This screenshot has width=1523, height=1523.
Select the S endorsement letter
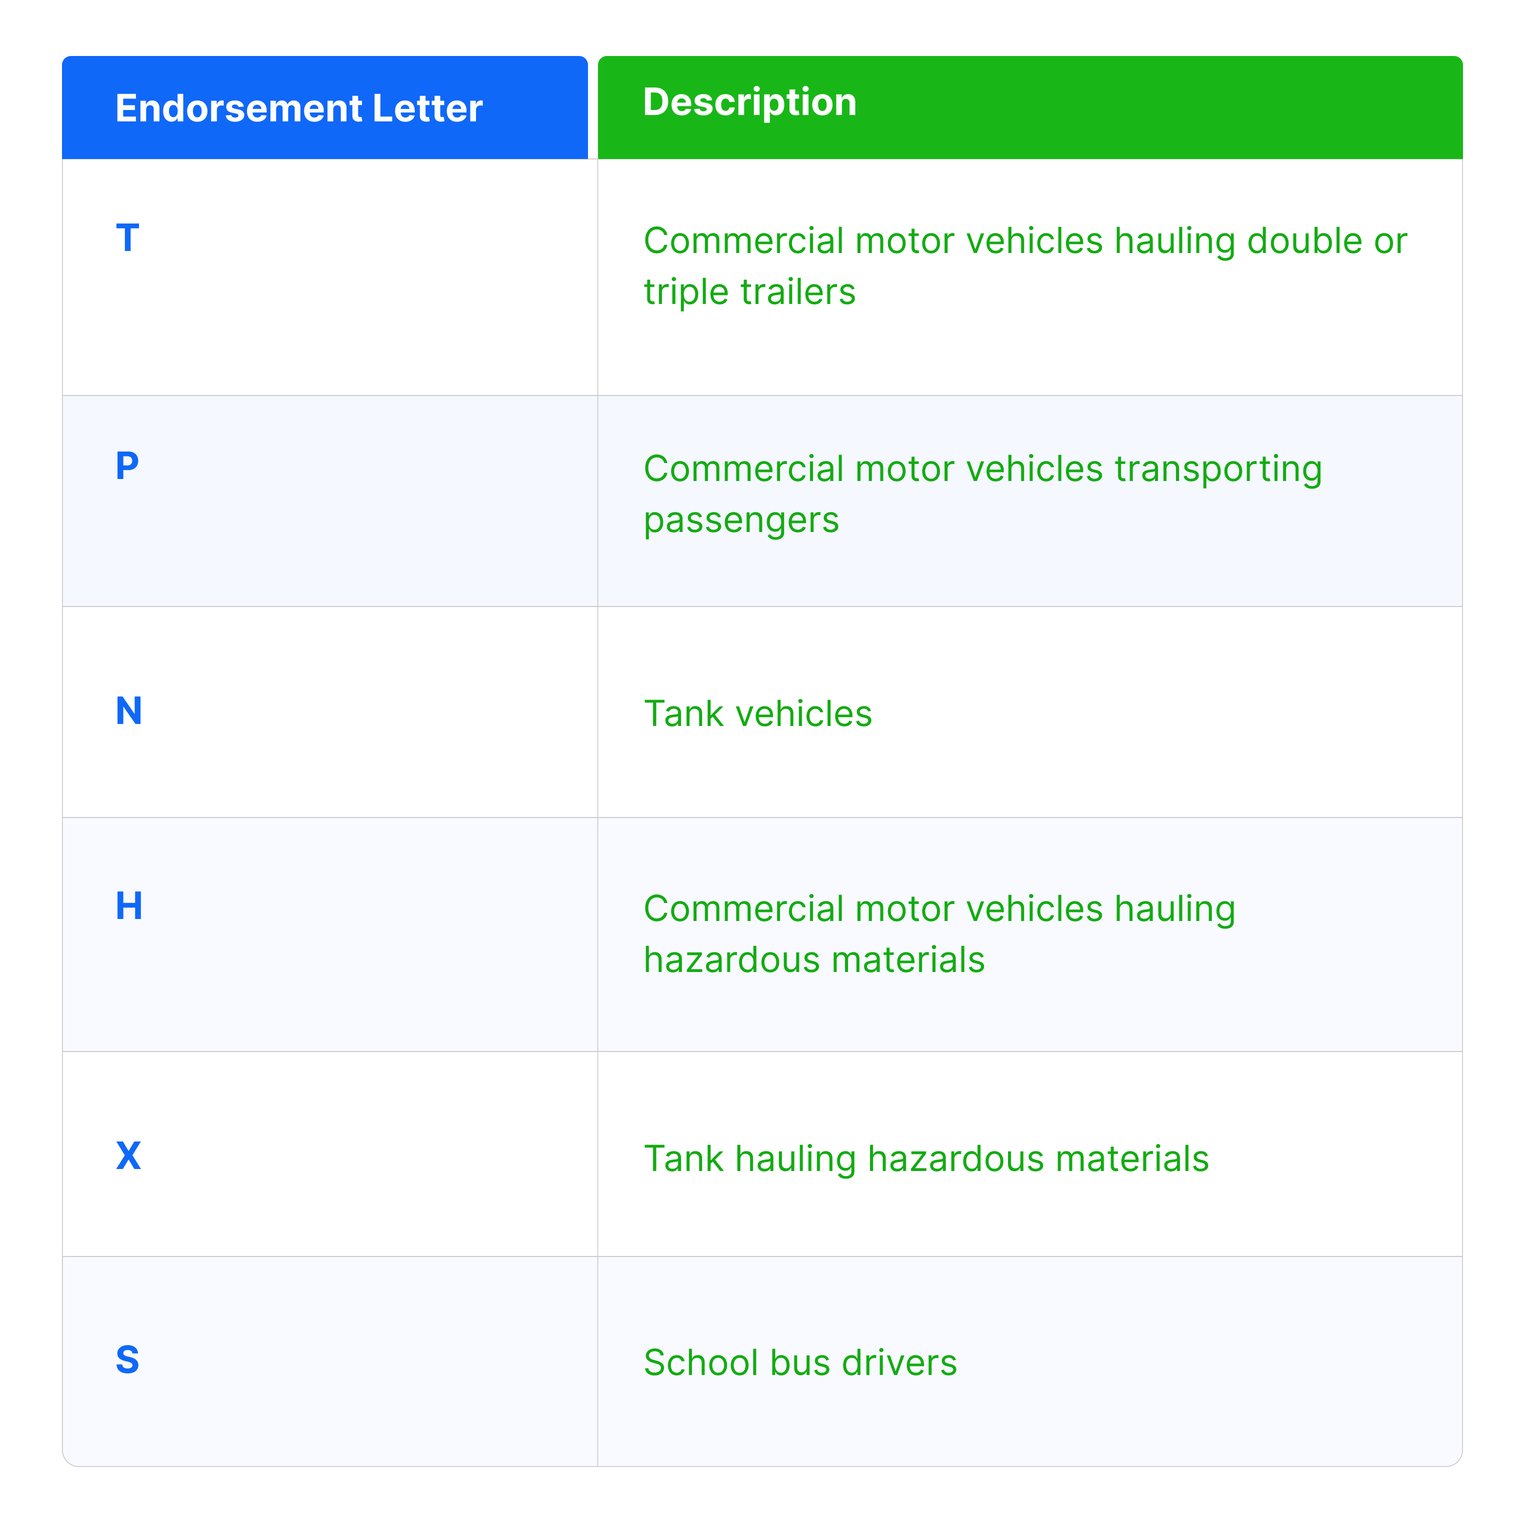[x=127, y=1360]
